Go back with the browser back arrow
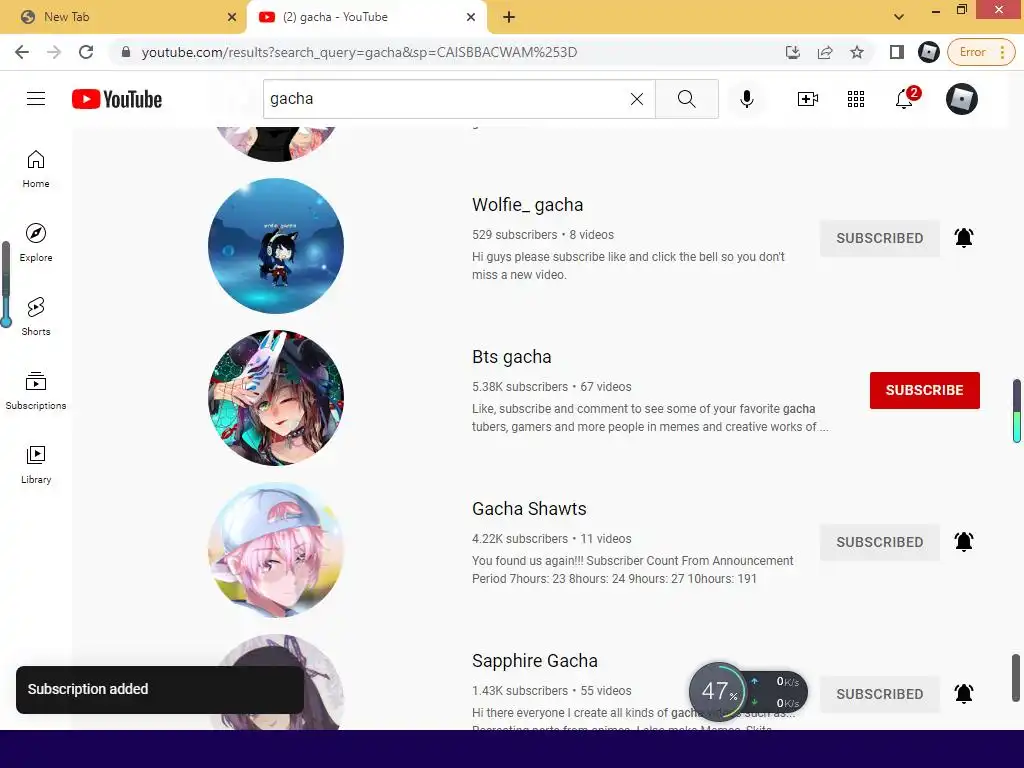This screenshot has height=768, width=1024. coord(22,52)
